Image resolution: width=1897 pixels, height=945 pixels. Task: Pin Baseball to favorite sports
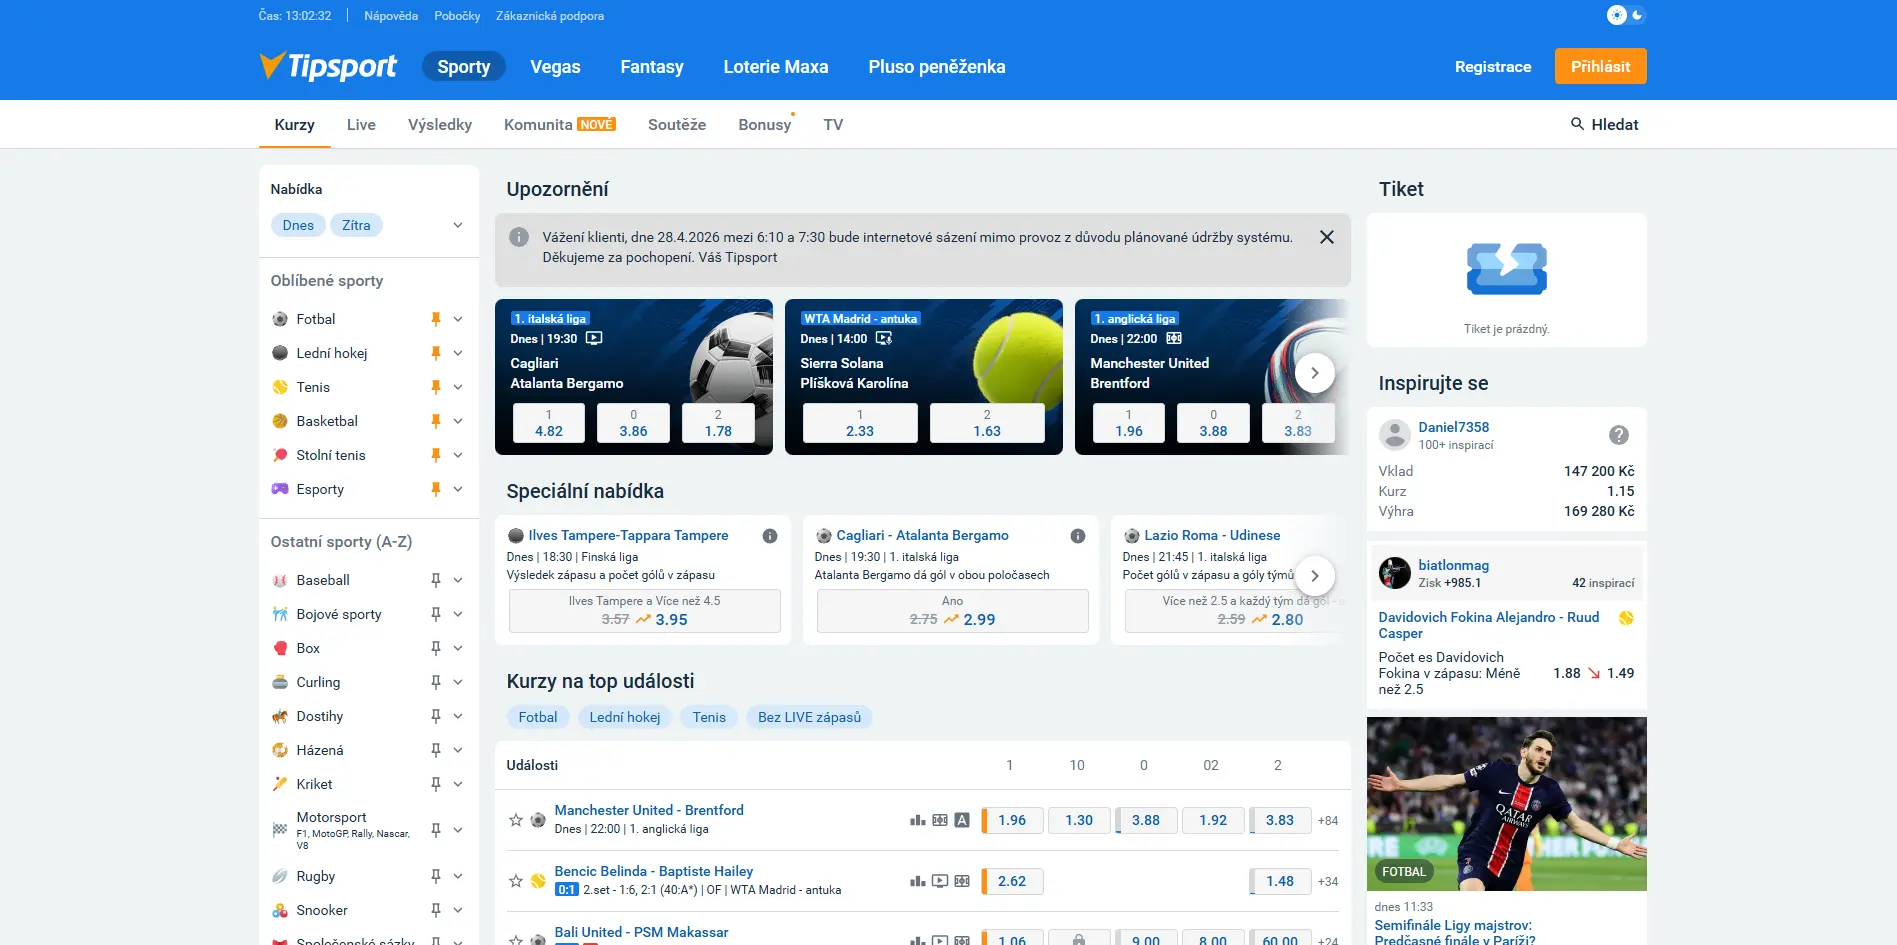435,580
